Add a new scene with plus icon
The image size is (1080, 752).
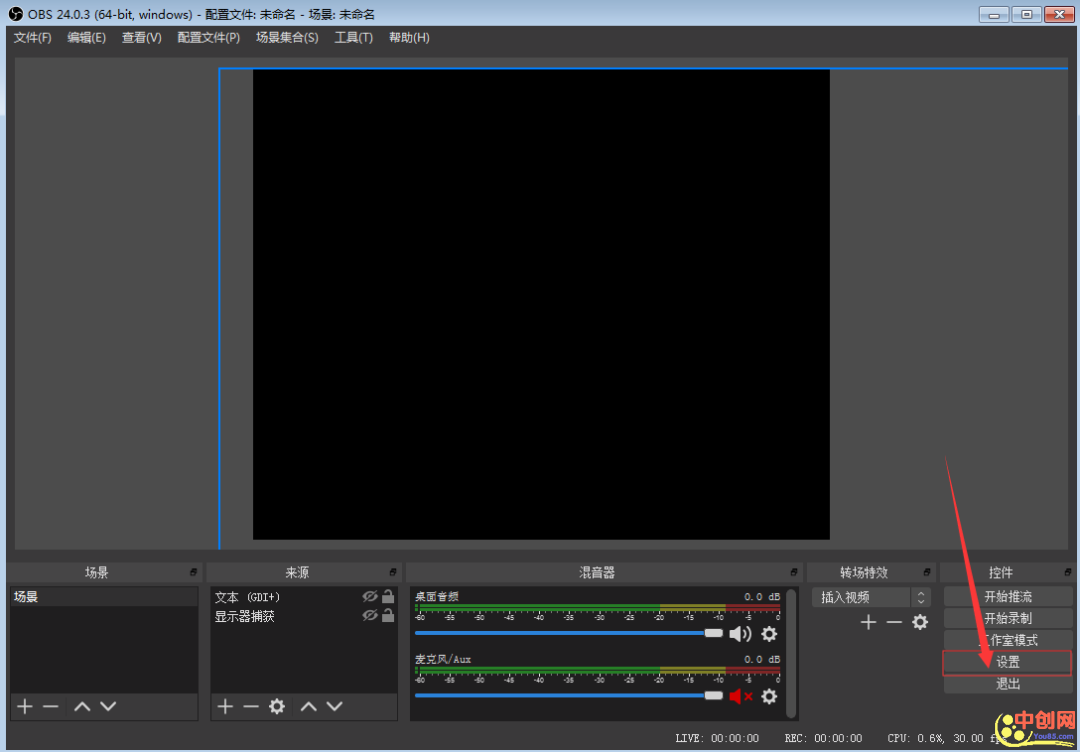coord(25,706)
